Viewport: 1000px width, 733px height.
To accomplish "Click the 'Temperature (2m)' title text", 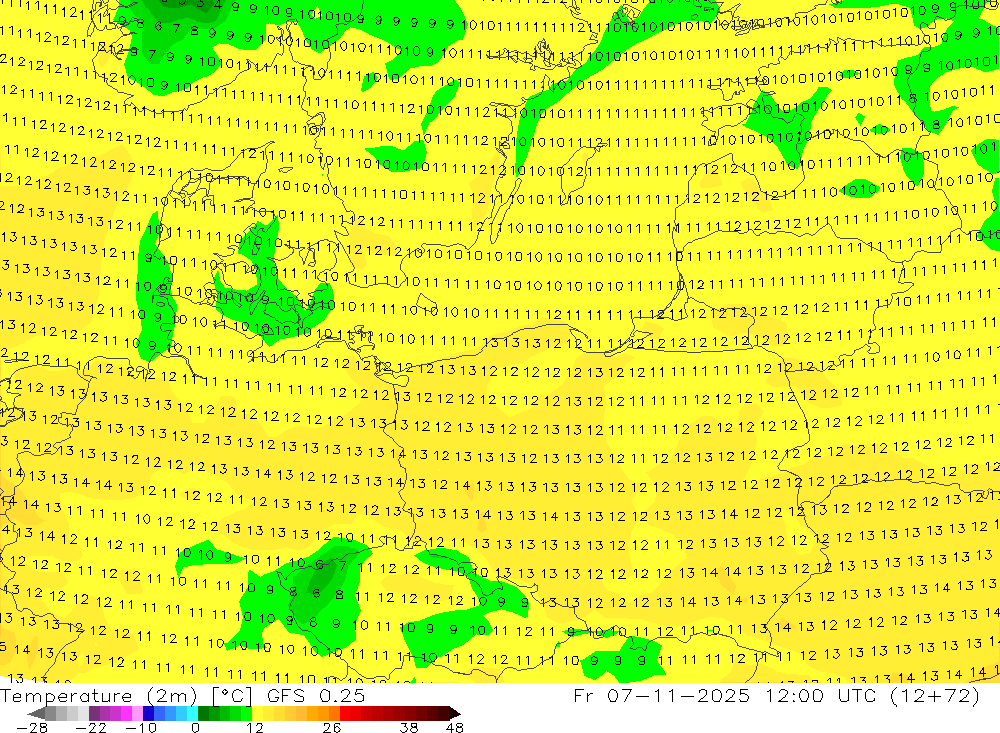I will pyautogui.click(x=99, y=696).
